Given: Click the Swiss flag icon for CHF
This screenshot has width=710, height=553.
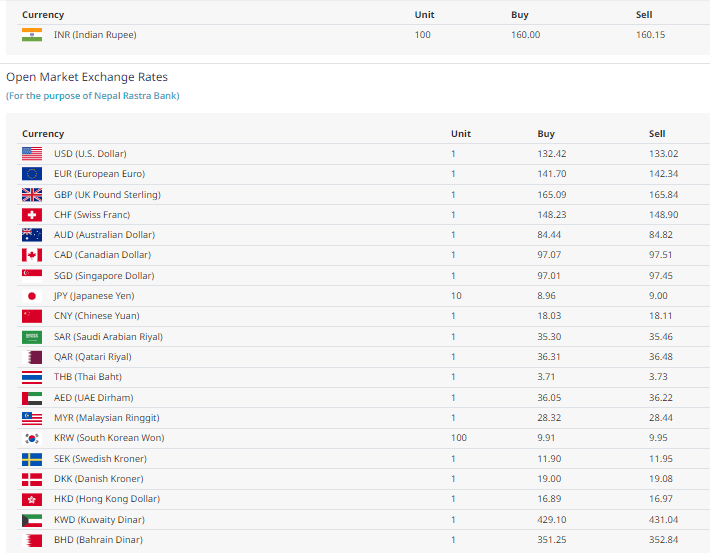Looking at the screenshot, I should [32, 215].
